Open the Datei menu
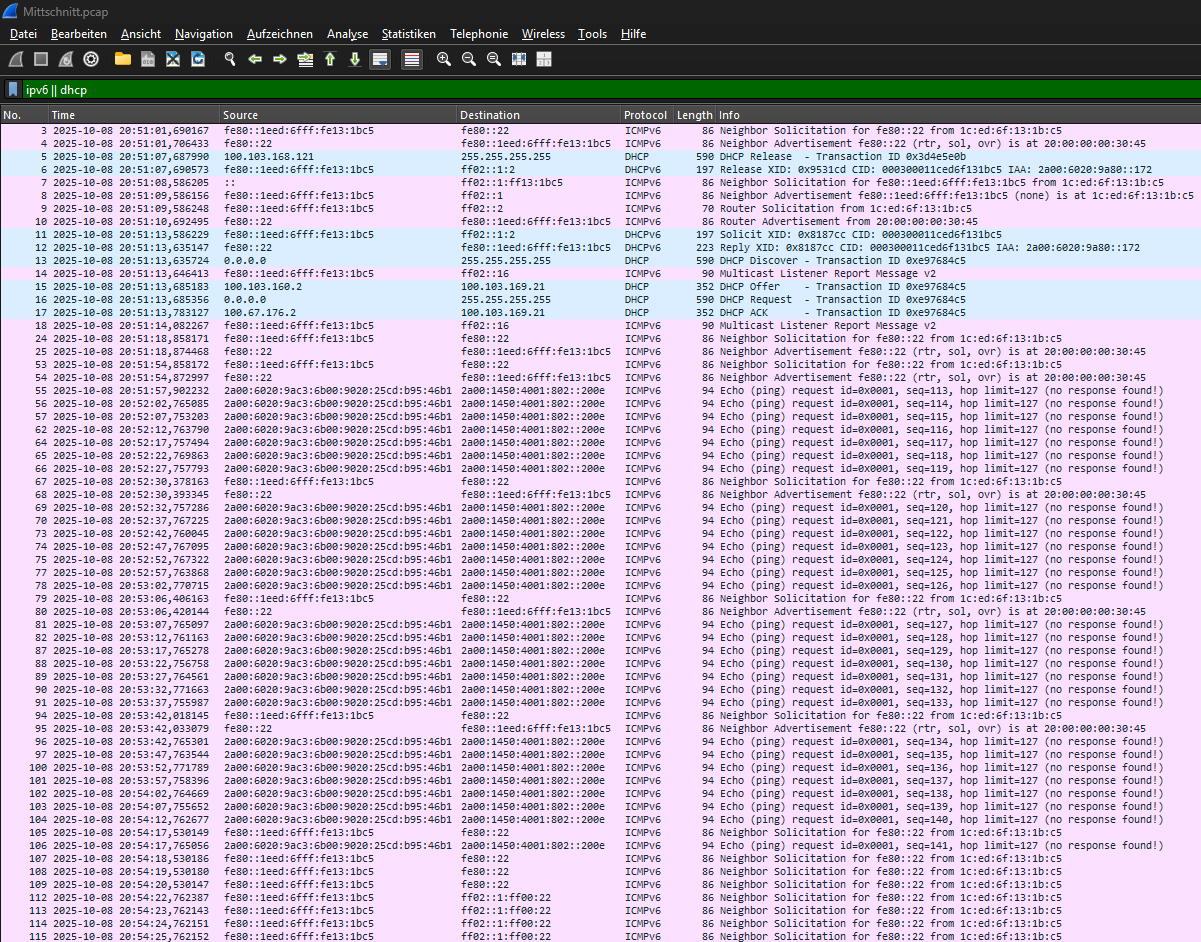1201x942 pixels. click(x=23, y=34)
